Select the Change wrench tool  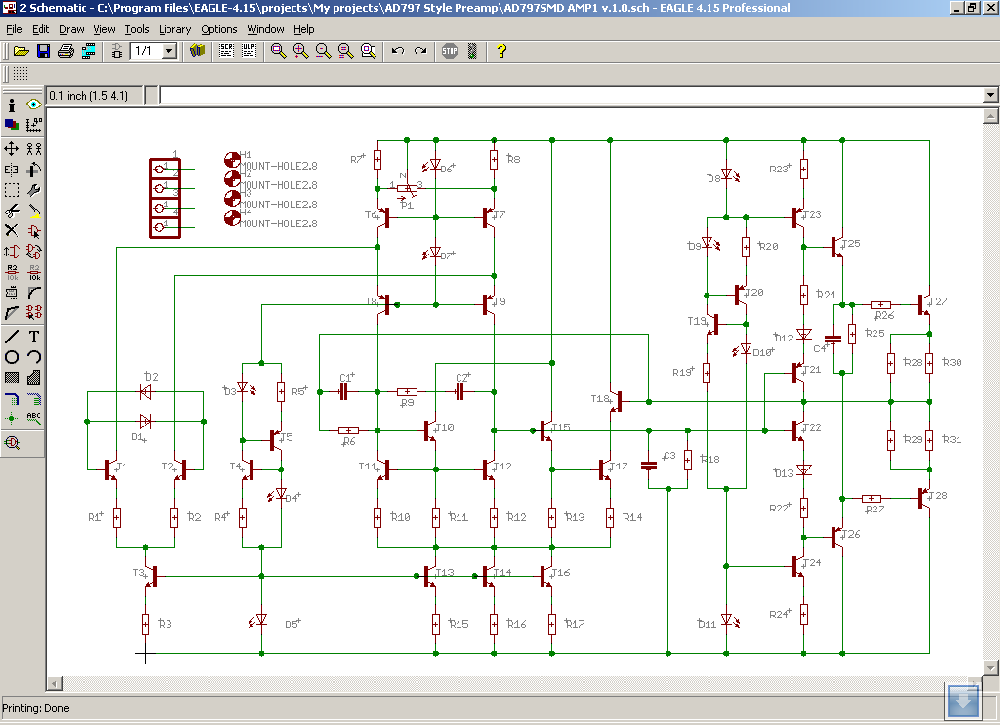pyautogui.click(x=34, y=190)
